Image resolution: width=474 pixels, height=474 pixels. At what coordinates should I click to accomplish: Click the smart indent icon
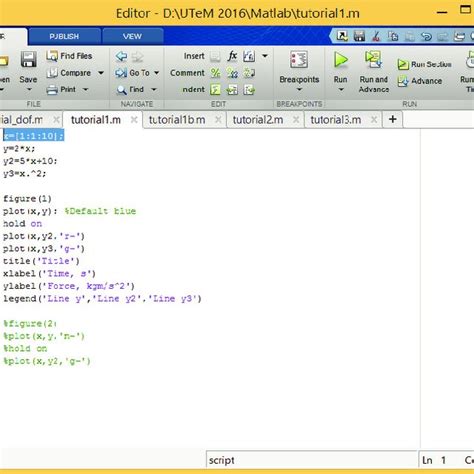tap(215, 89)
